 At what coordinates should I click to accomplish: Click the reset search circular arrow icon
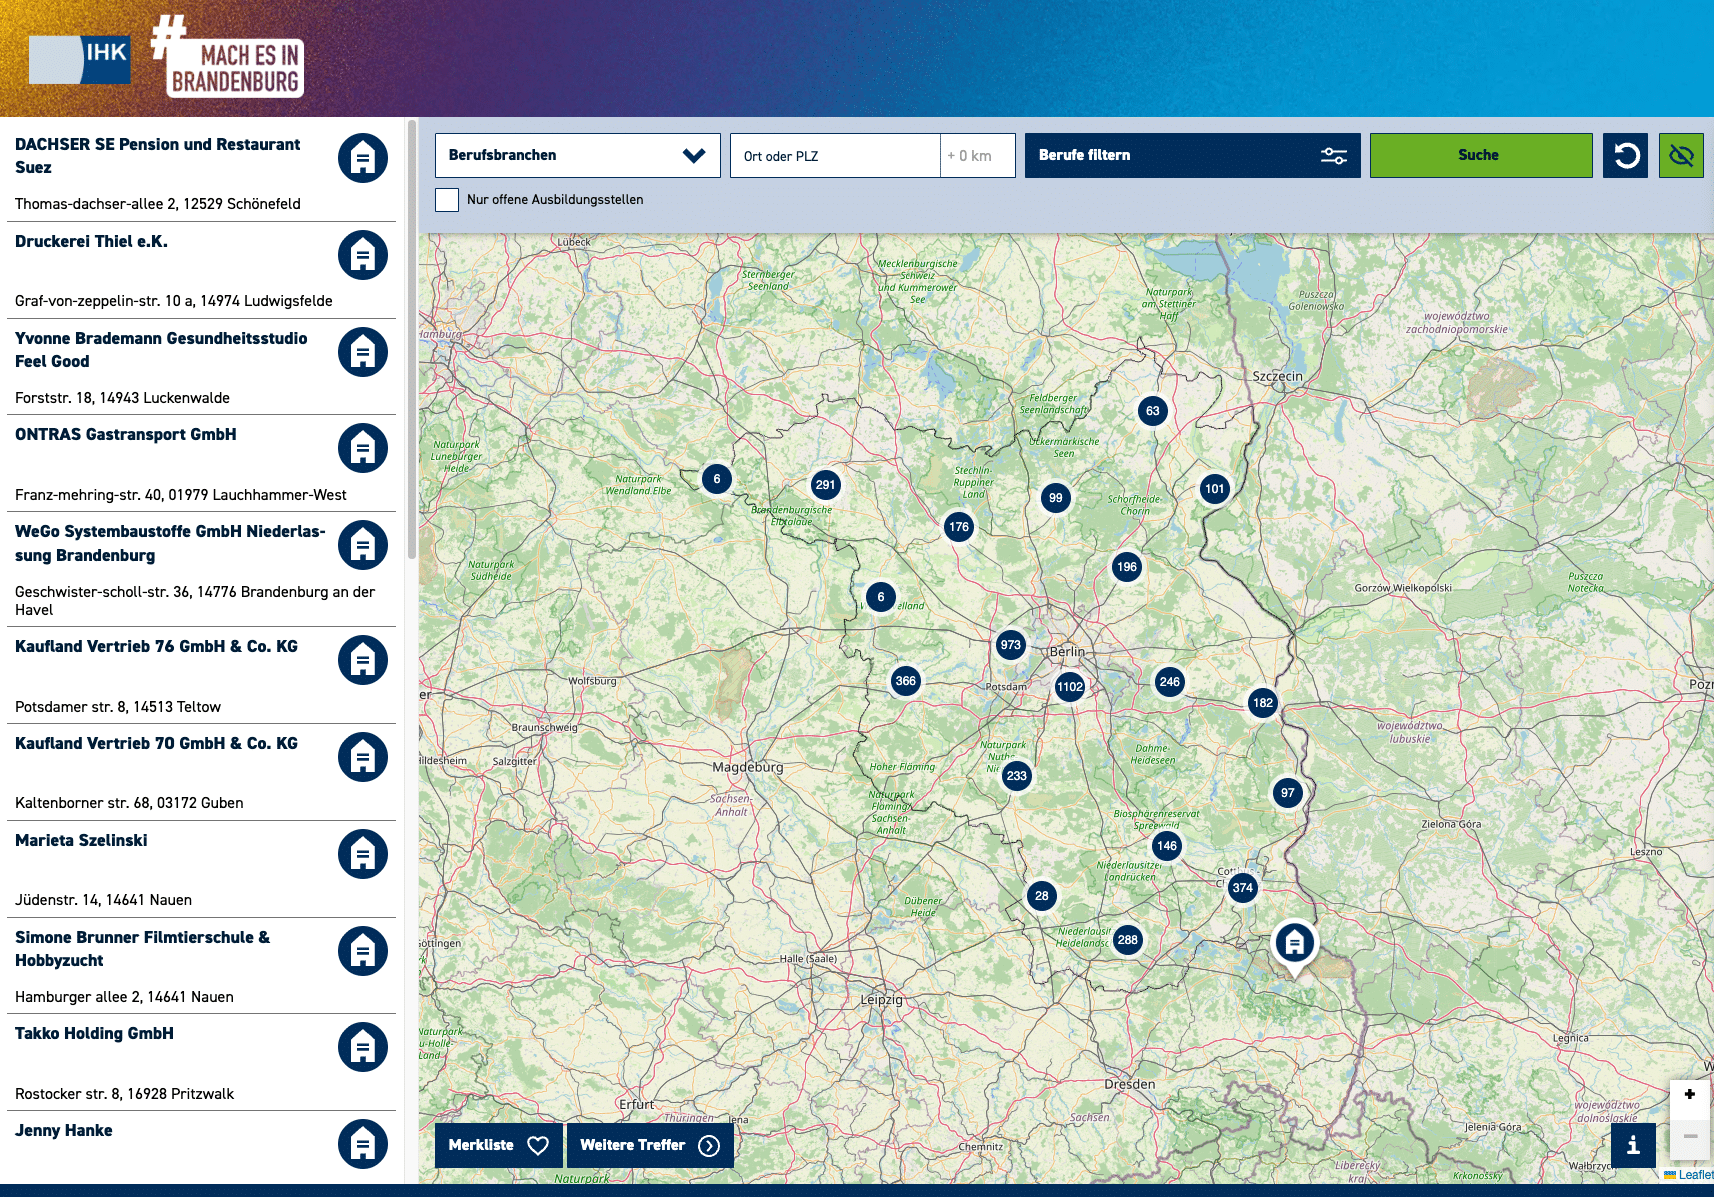point(1625,156)
